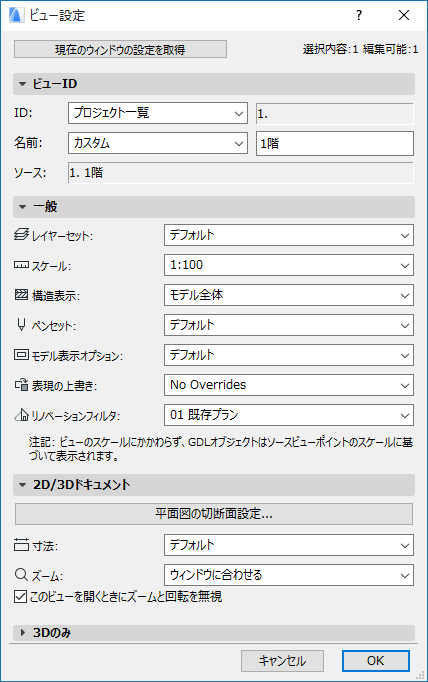The width and height of the screenshot is (428, 682).
Task: Click the ARCHICAD logo in title bar
Action: (x=17, y=15)
